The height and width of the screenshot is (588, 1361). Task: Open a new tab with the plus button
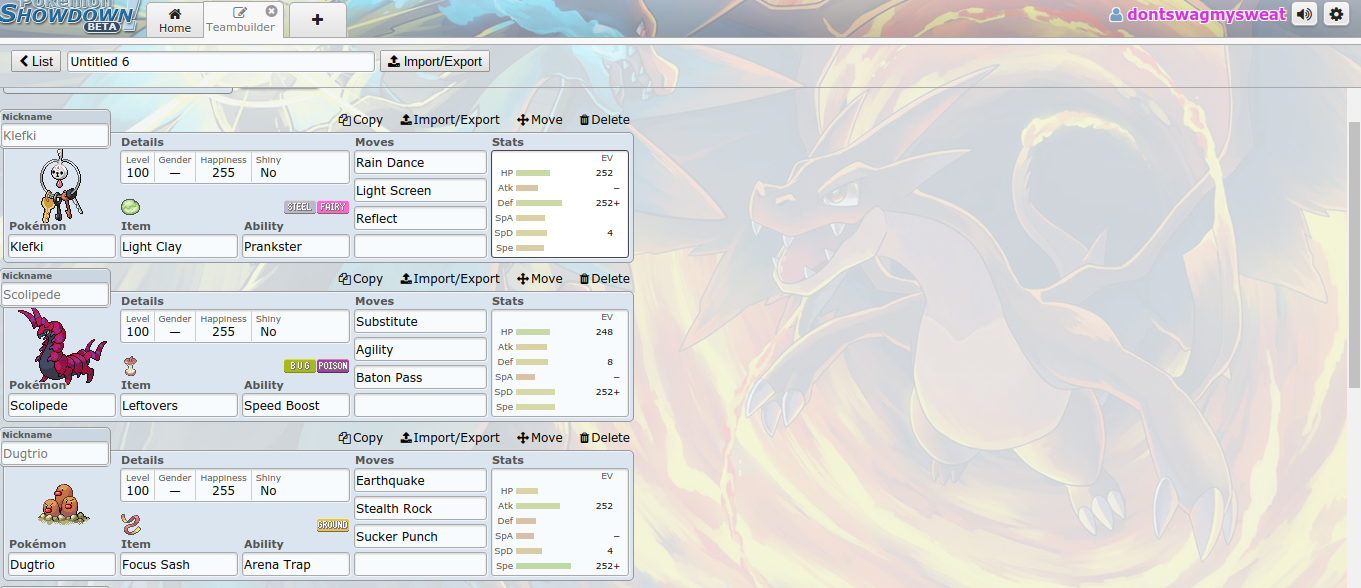[x=317, y=20]
